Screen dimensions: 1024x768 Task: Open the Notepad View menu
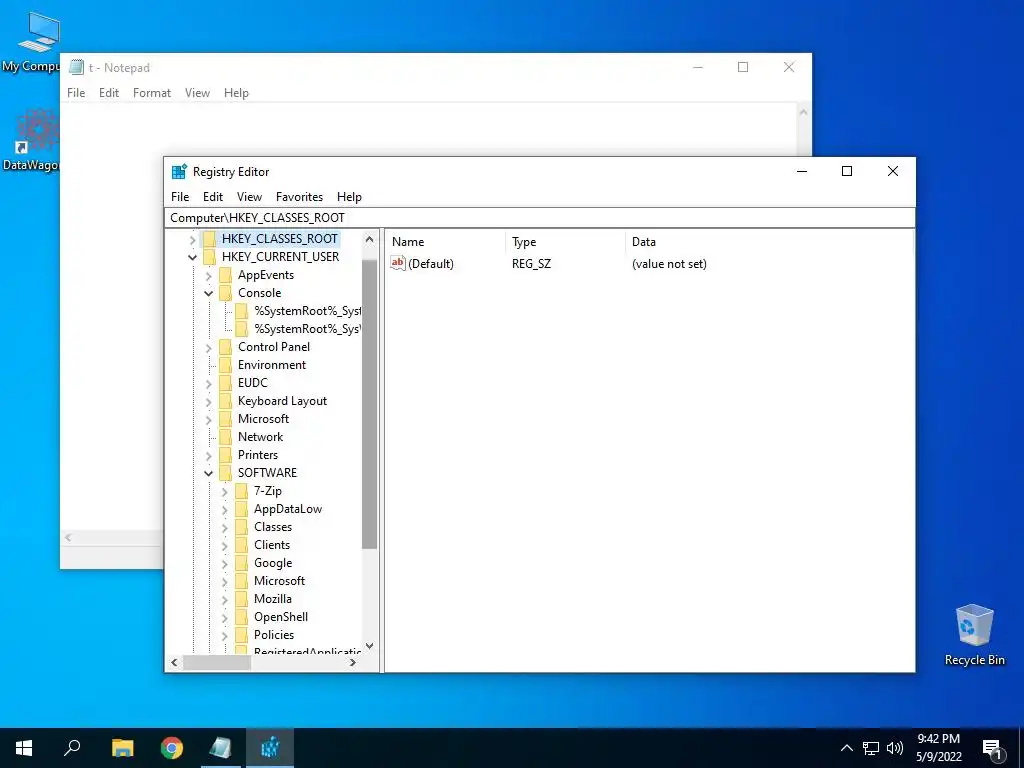coord(197,93)
